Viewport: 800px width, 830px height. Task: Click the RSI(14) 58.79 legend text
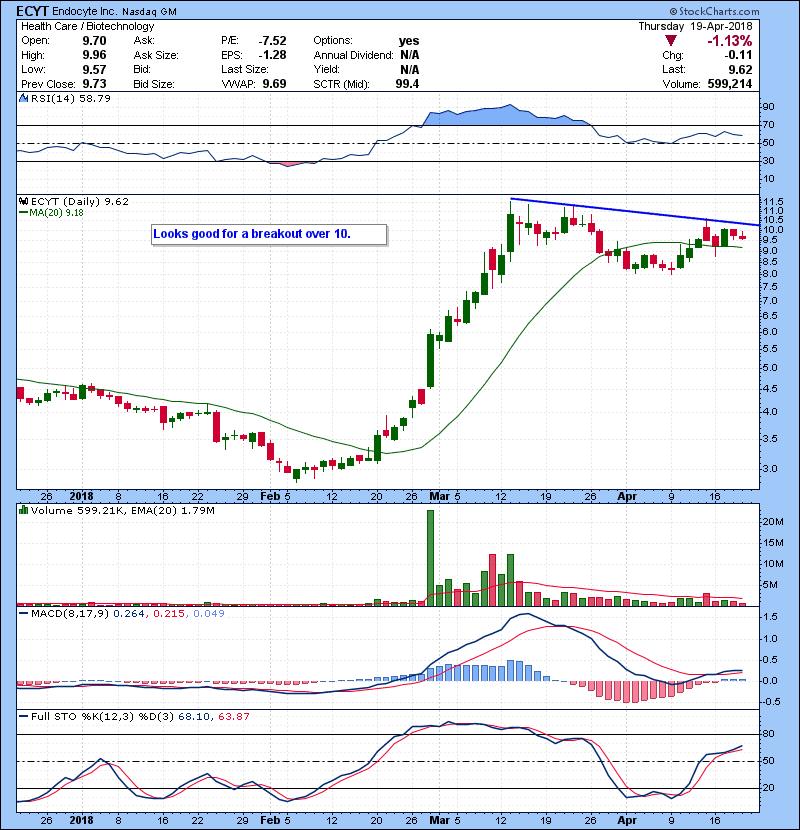71,98
